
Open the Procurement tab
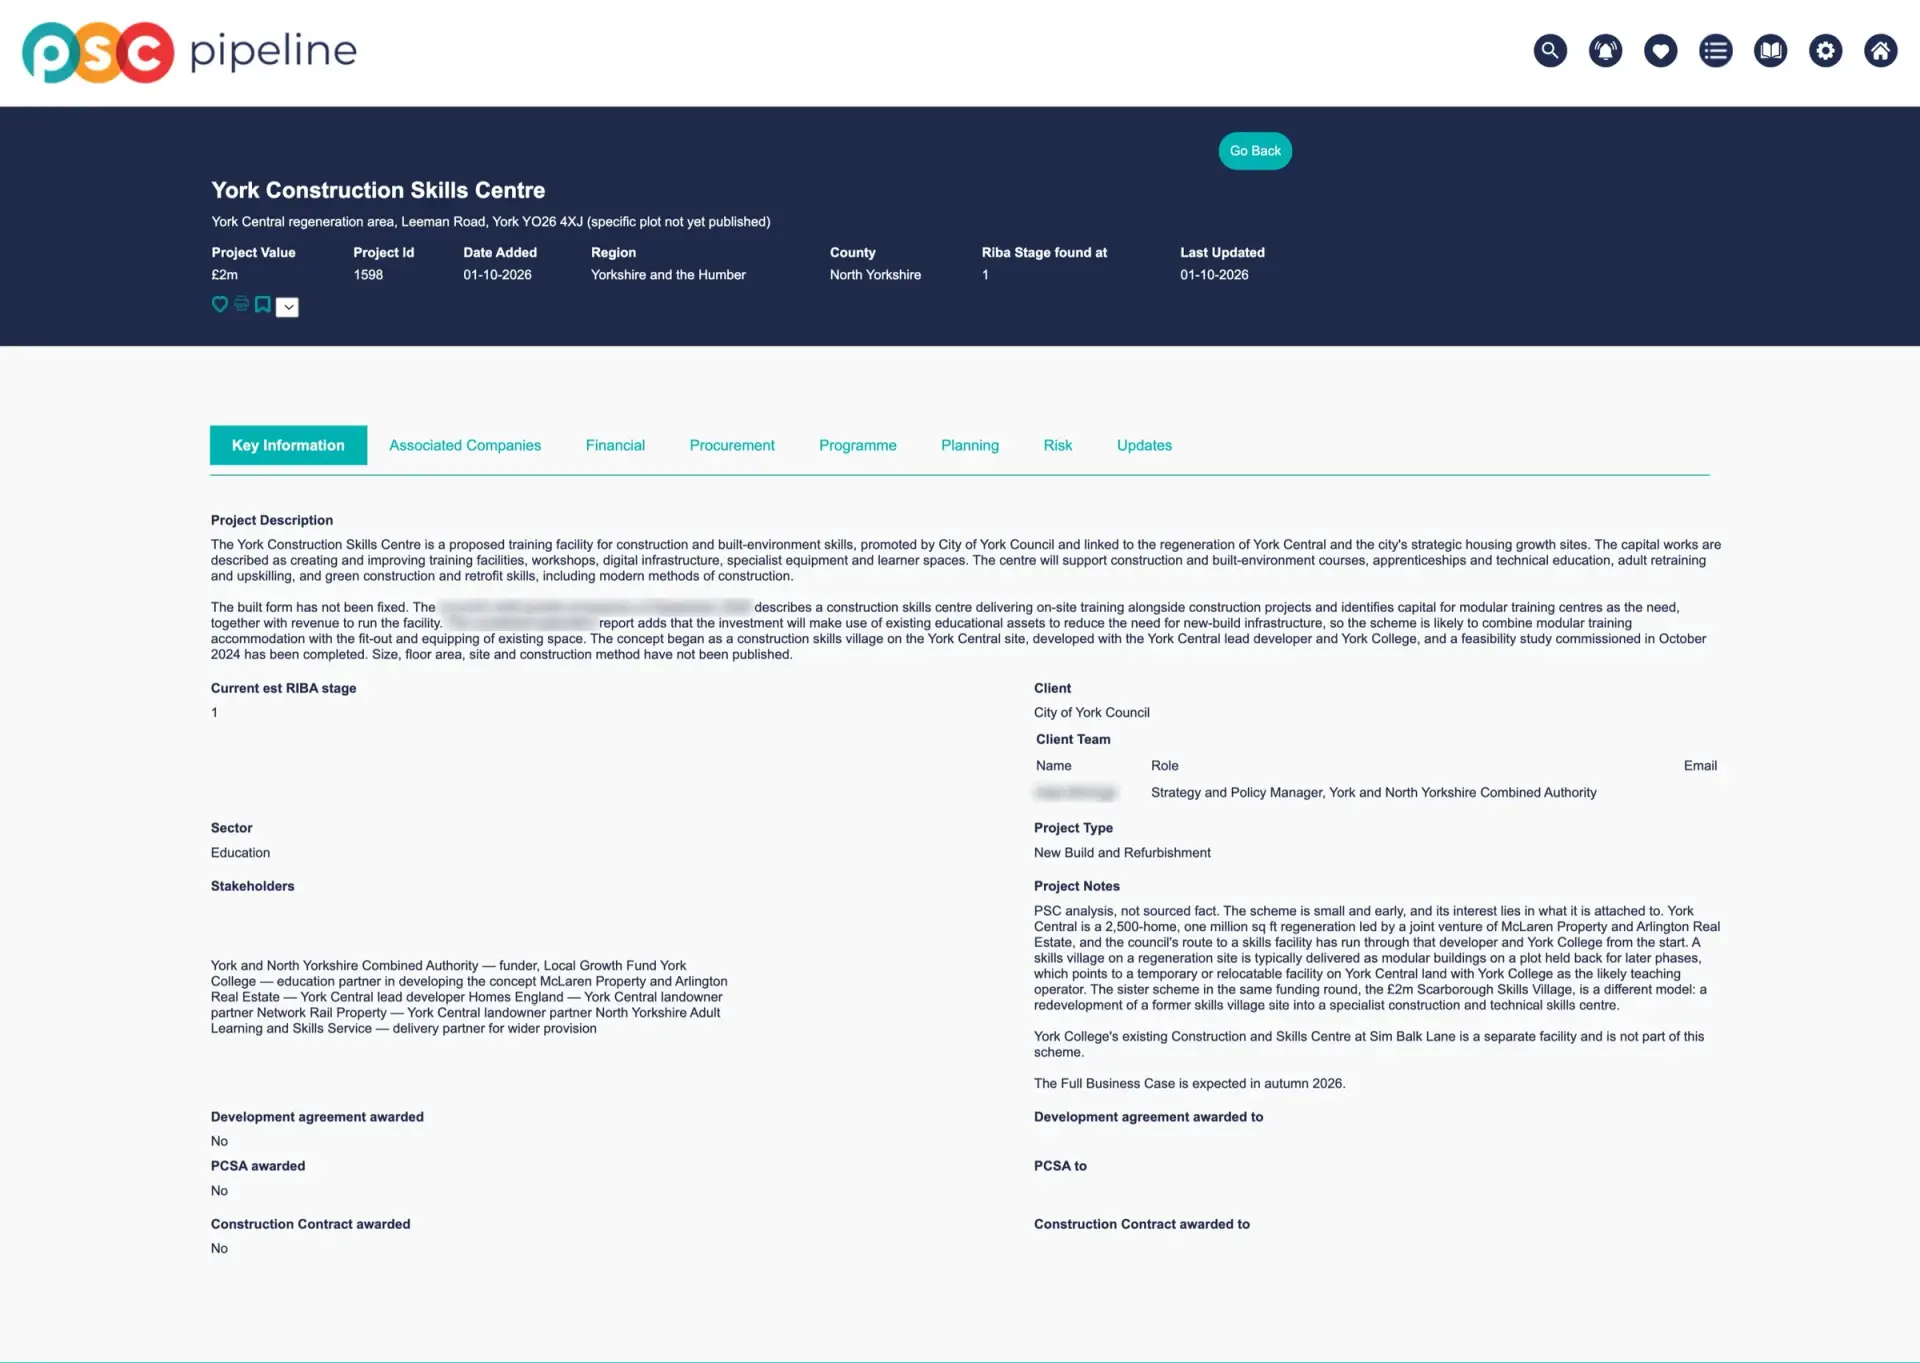coord(732,445)
